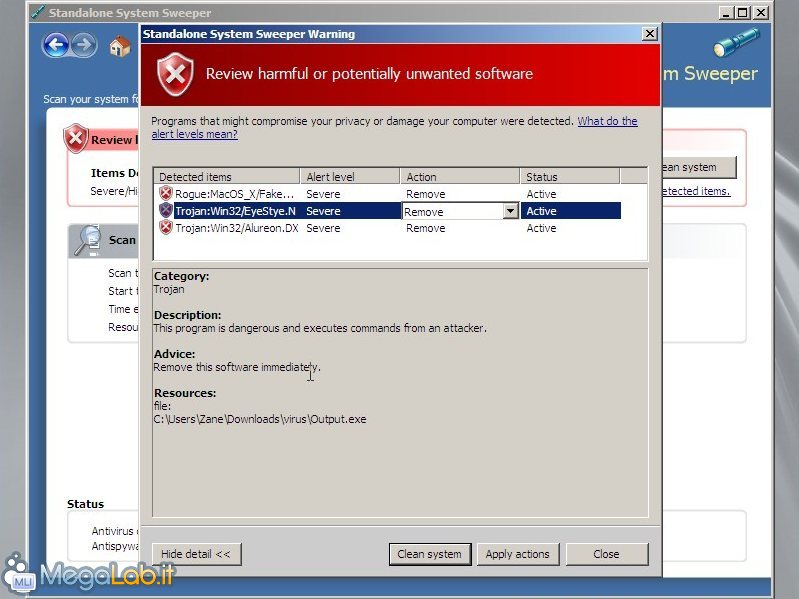Image resolution: width=799 pixels, height=599 pixels.
Task: Click the shield icon beside Trojan:Win32/EyeStye.N
Action: [166, 210]
